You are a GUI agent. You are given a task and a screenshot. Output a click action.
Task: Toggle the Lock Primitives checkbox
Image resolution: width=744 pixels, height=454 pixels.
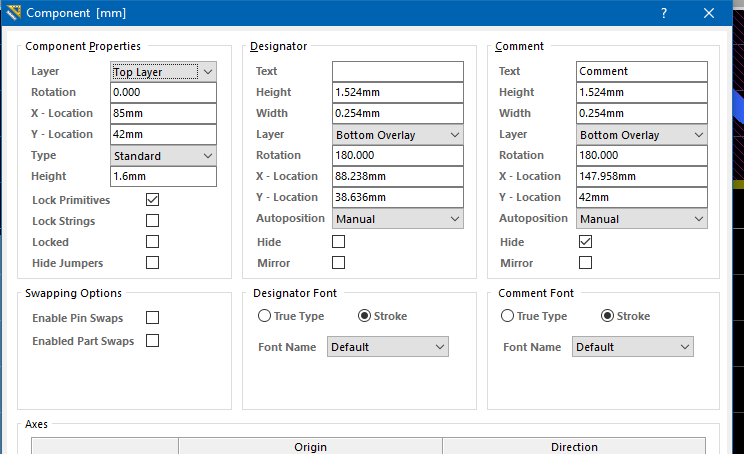pyautogui.click(x=153, y=200)
